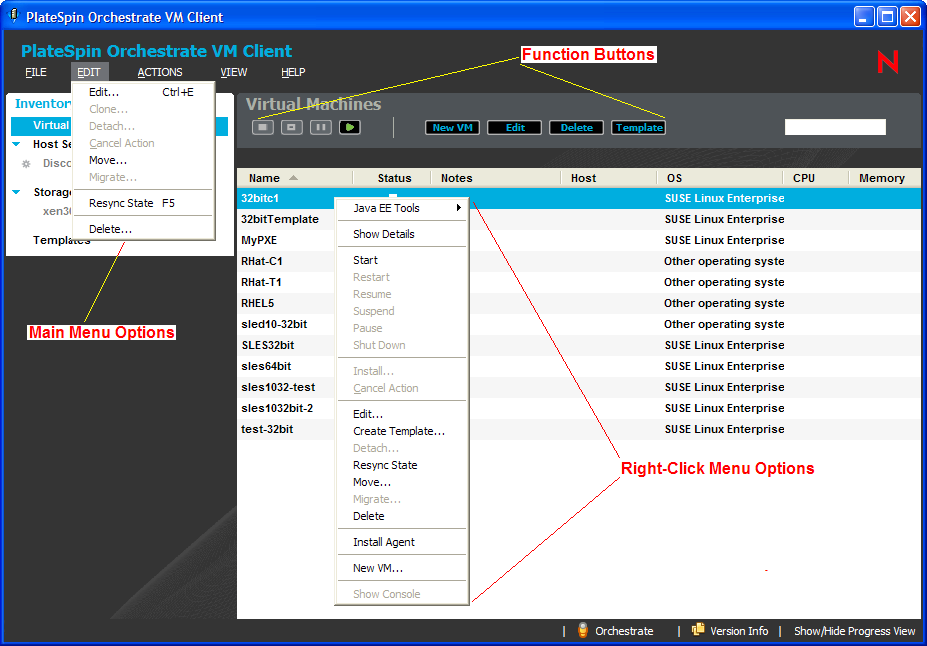Click the Status column header
Image resolution: width=927 pixels, height=646 pixels.
click(x=394, y=178)
